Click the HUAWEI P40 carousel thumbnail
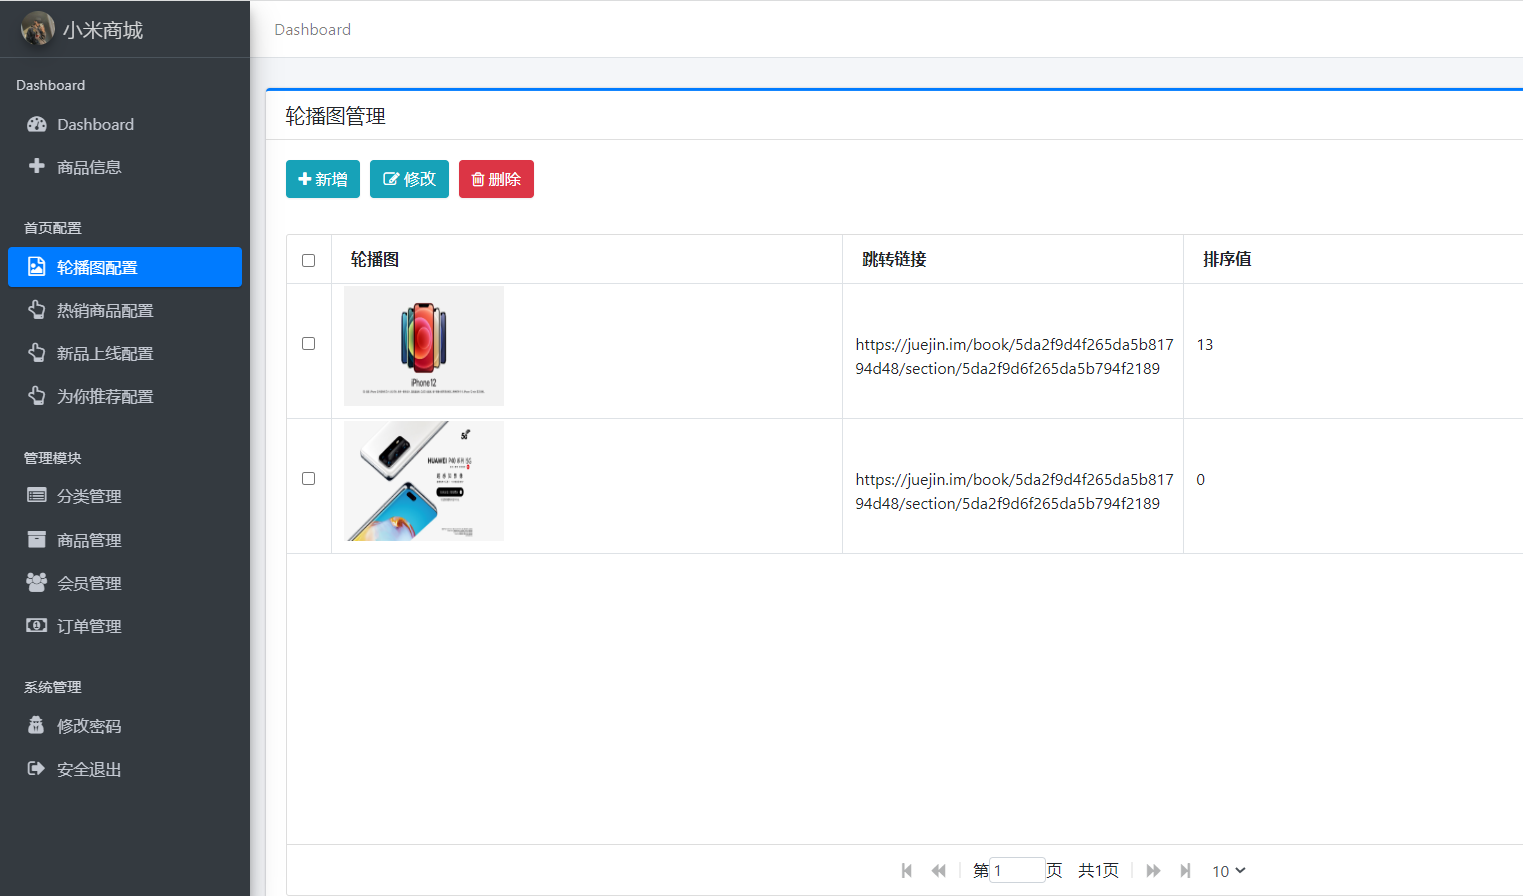Image resolution: width=1523 pixels, height=896 pixels. 424,481
